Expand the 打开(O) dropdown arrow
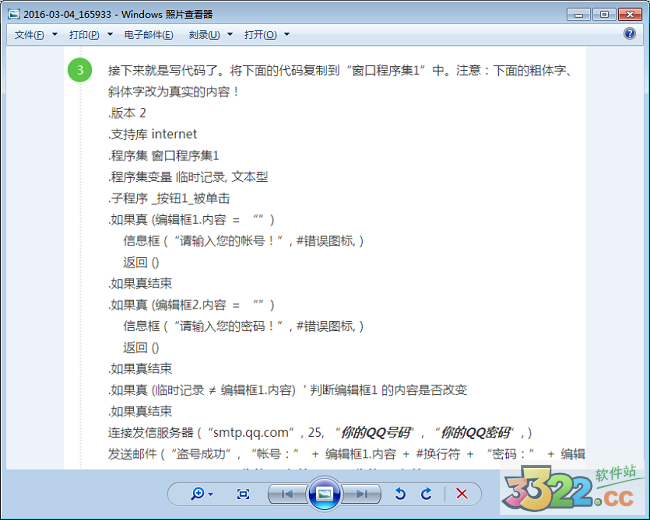650x520 pixels. [287, 34]
